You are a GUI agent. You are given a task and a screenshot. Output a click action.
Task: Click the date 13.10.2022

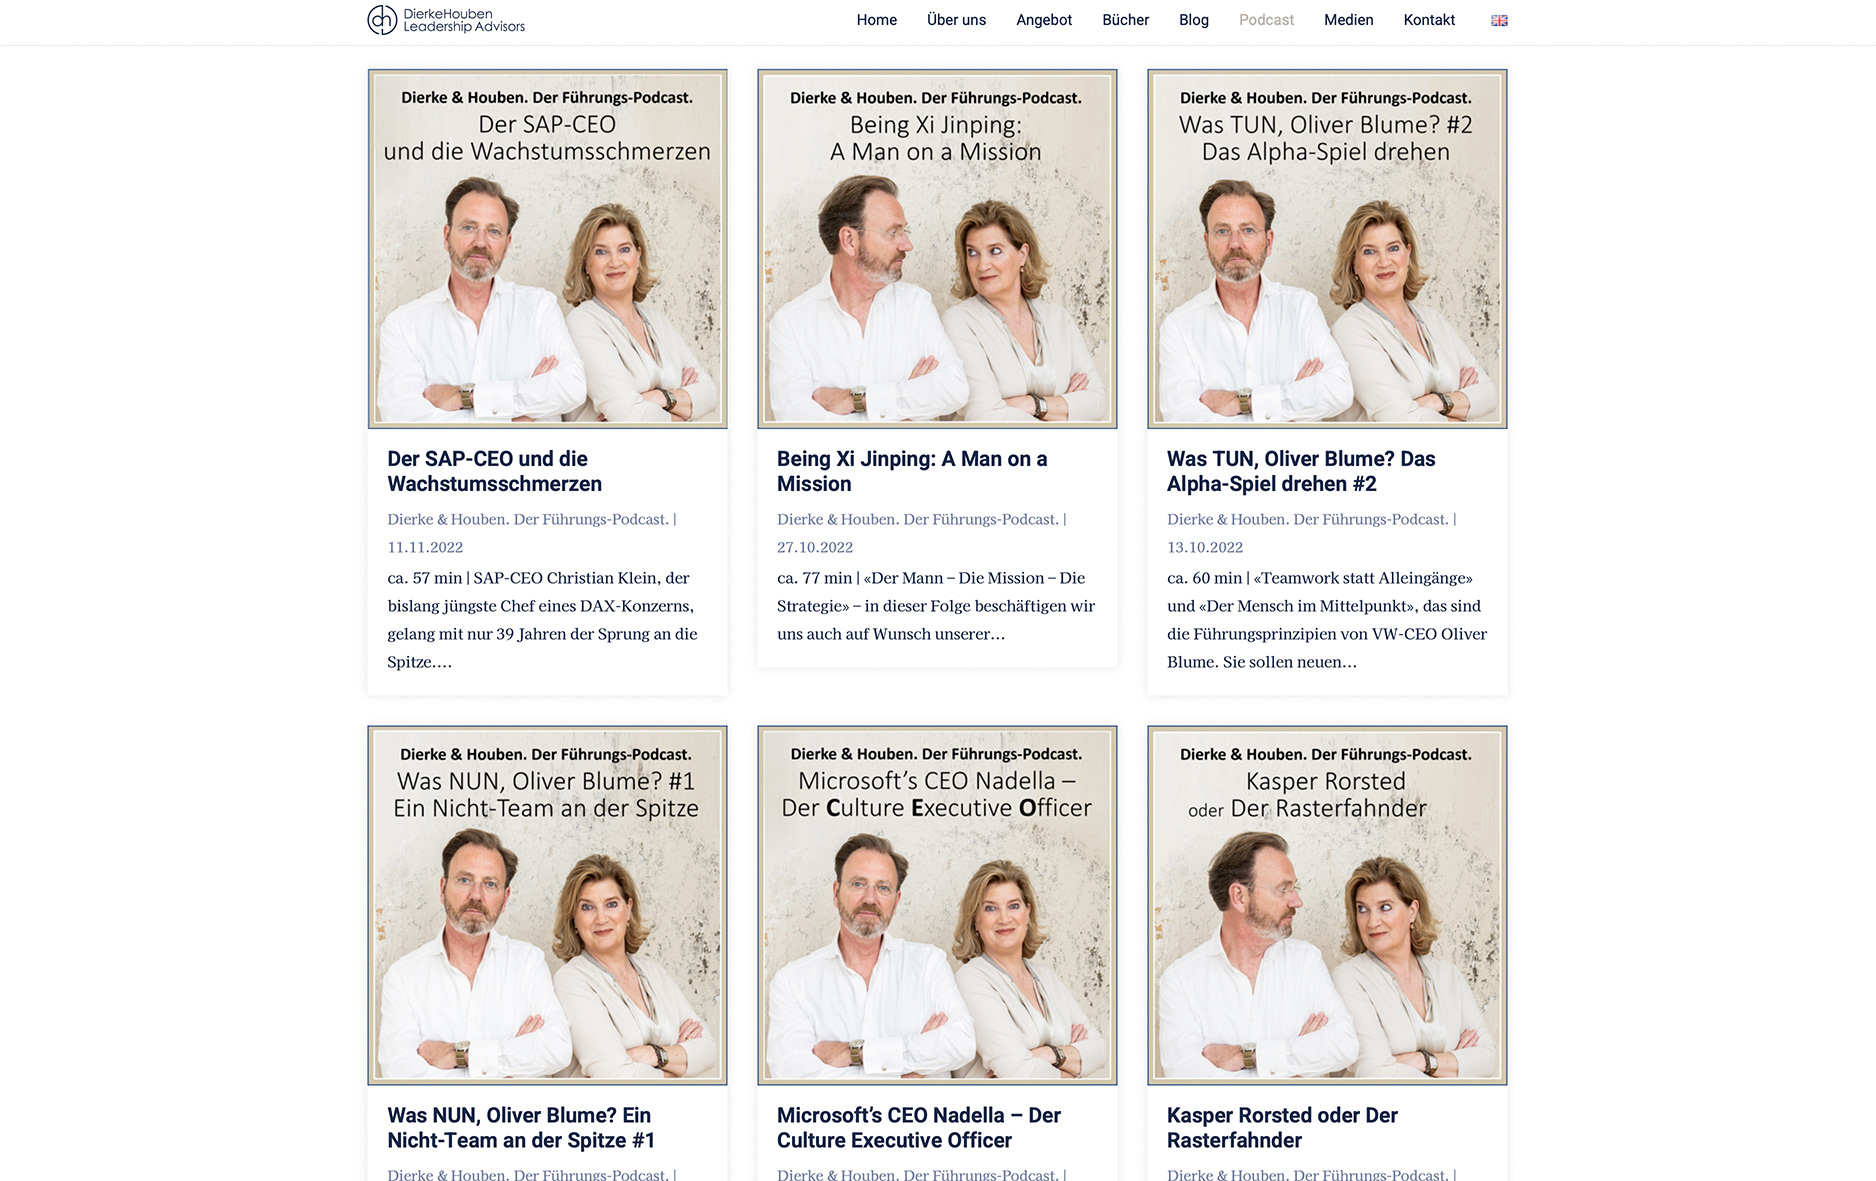1205,547
